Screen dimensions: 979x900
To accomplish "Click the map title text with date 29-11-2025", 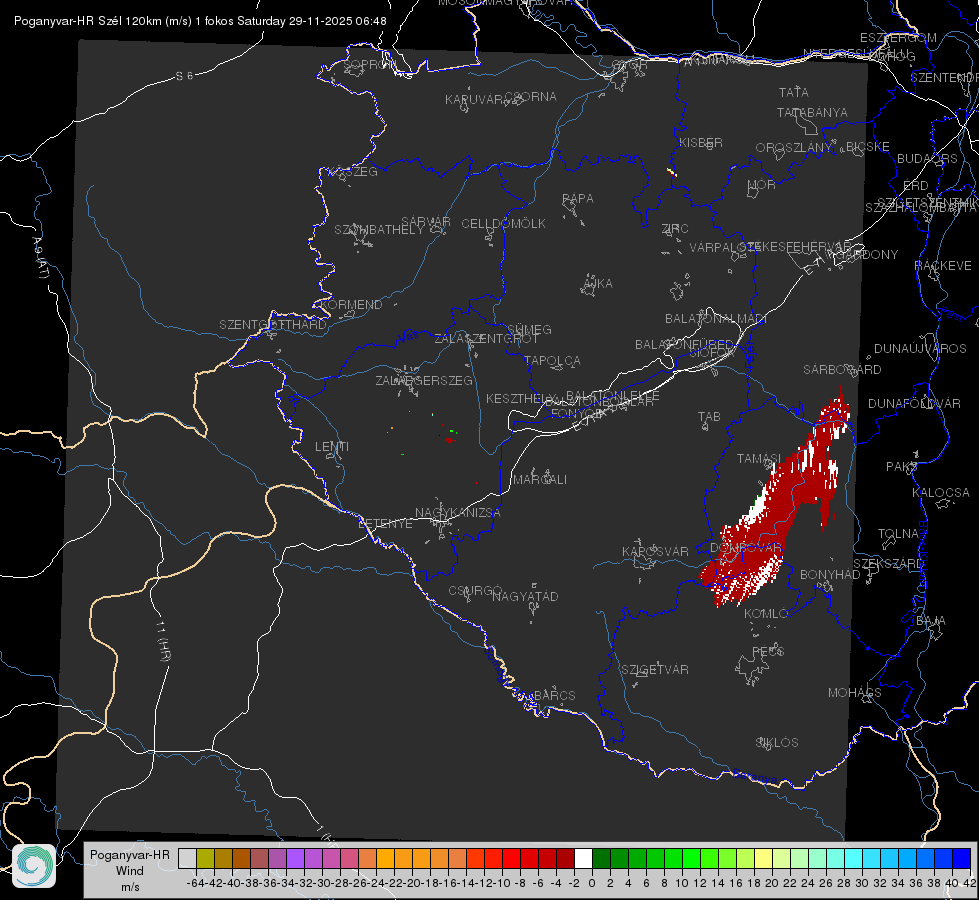I will (200, 21).
